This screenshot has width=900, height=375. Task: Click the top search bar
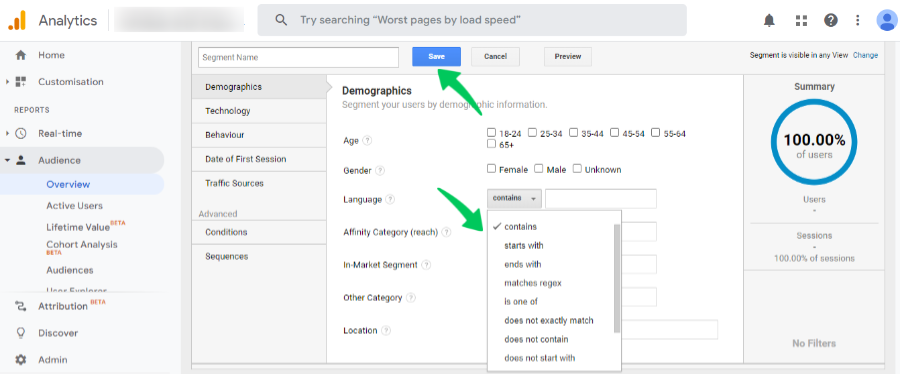pos(472,20)
